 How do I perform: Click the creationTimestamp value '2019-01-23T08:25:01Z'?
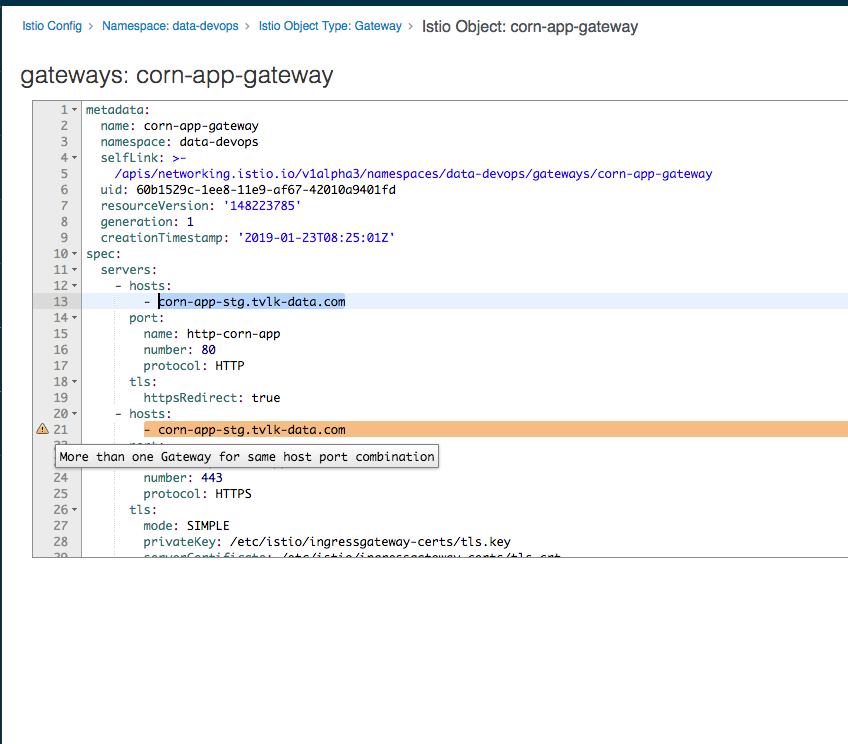pyautogui.click(x=316, y=237)
